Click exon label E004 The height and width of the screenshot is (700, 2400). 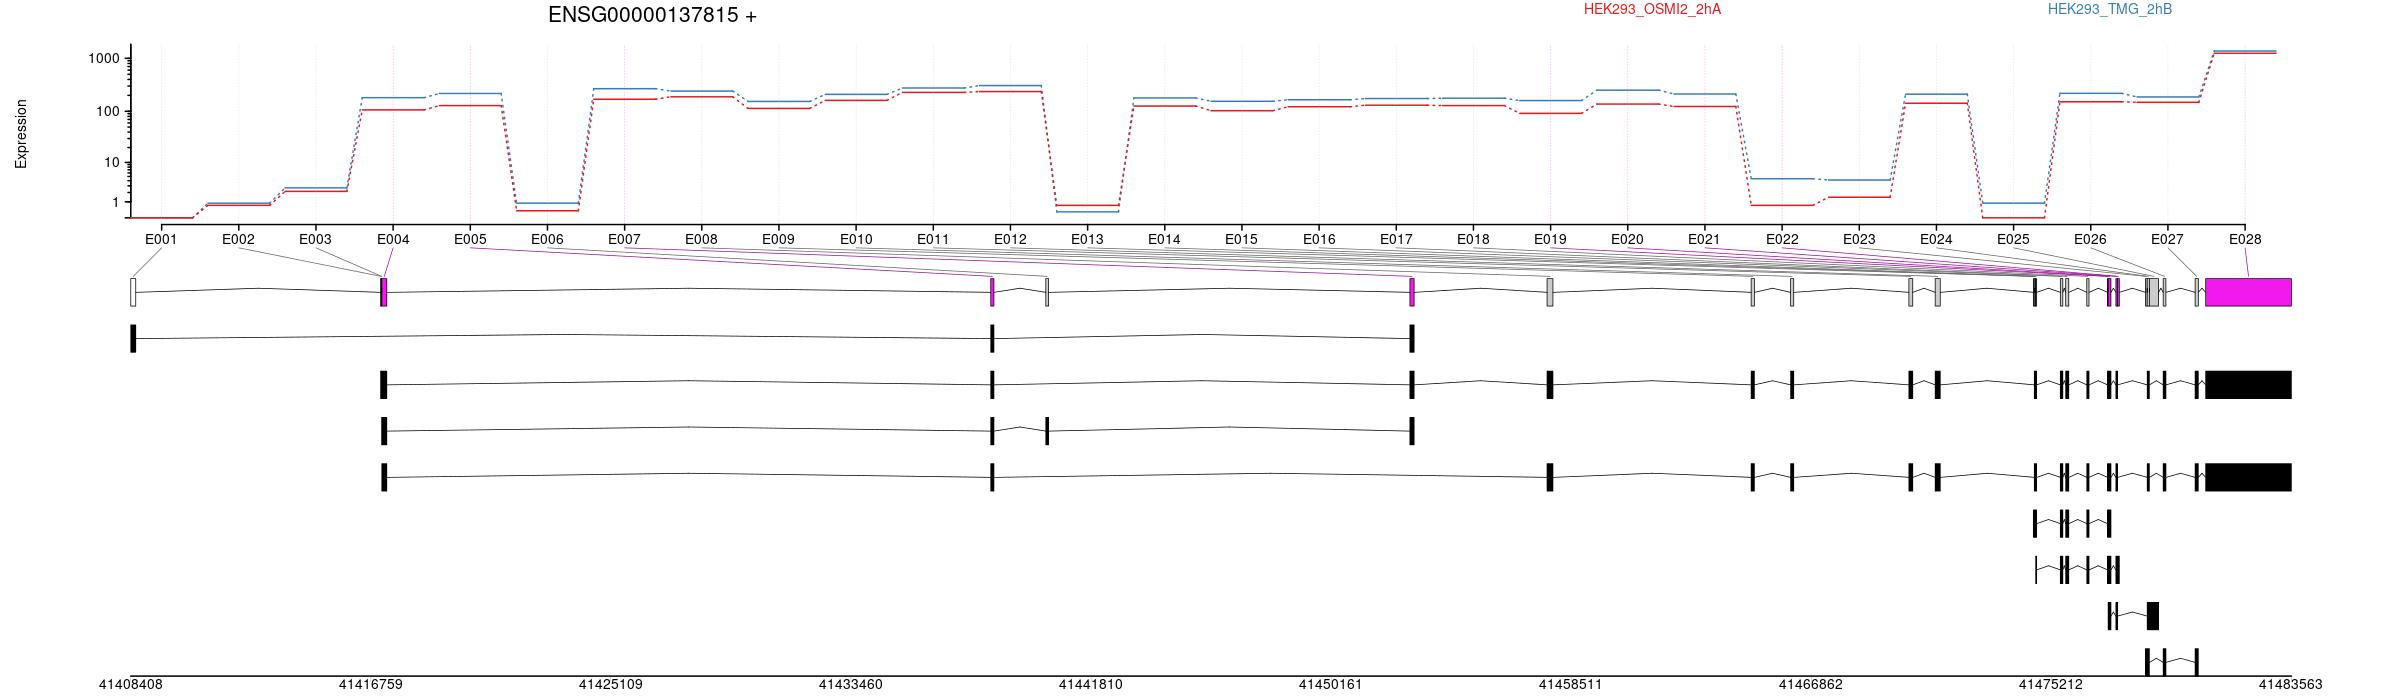click(393, 239)
